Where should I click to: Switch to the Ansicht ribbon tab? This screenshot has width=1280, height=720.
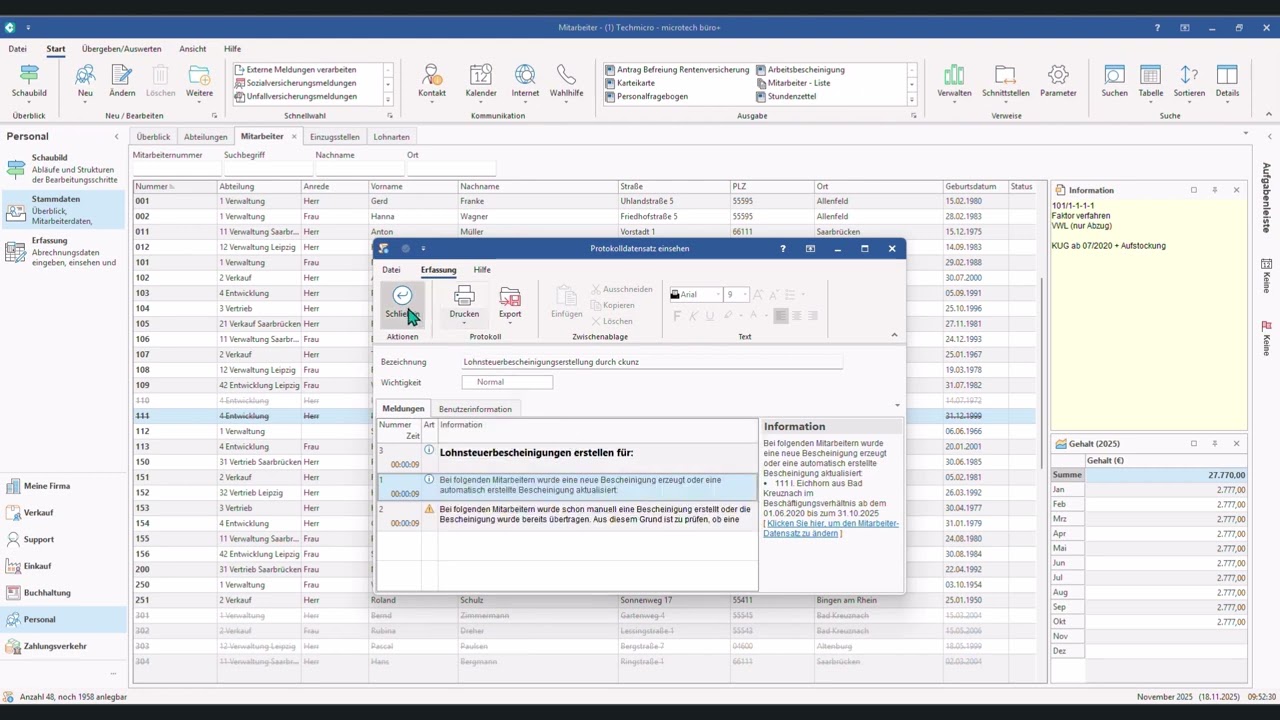coord(193,49)
